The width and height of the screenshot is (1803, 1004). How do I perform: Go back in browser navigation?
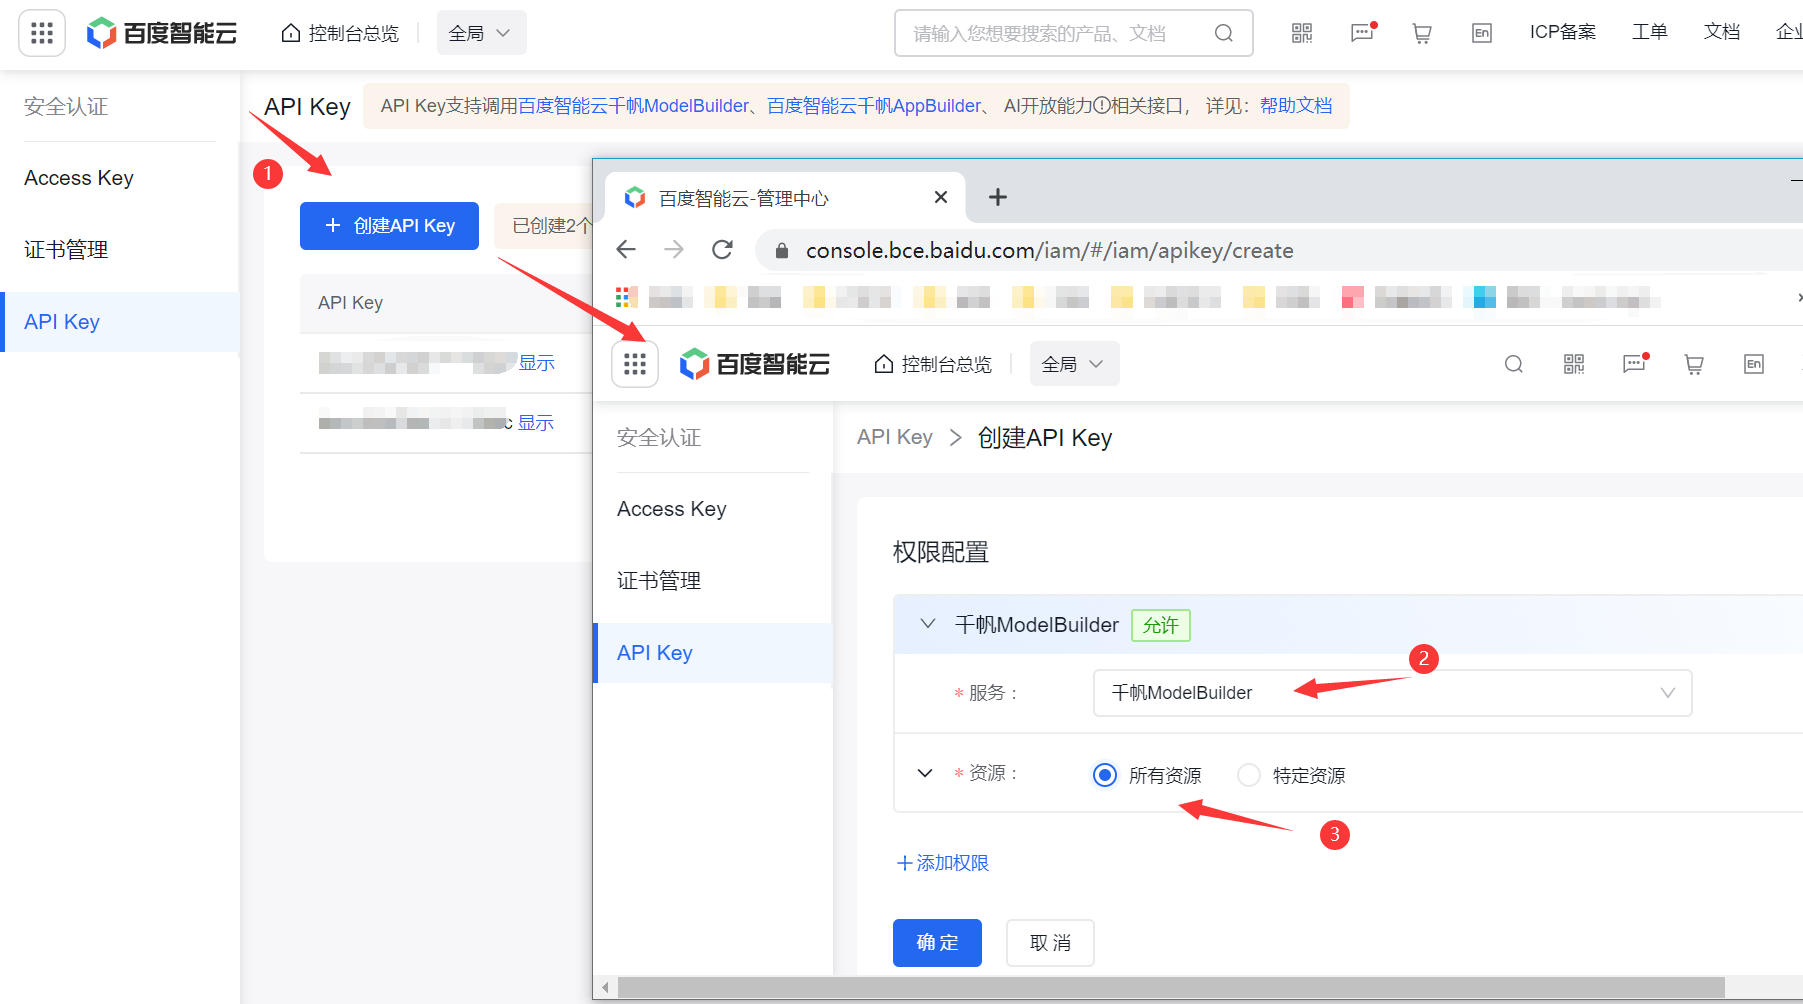coord(626,249)
